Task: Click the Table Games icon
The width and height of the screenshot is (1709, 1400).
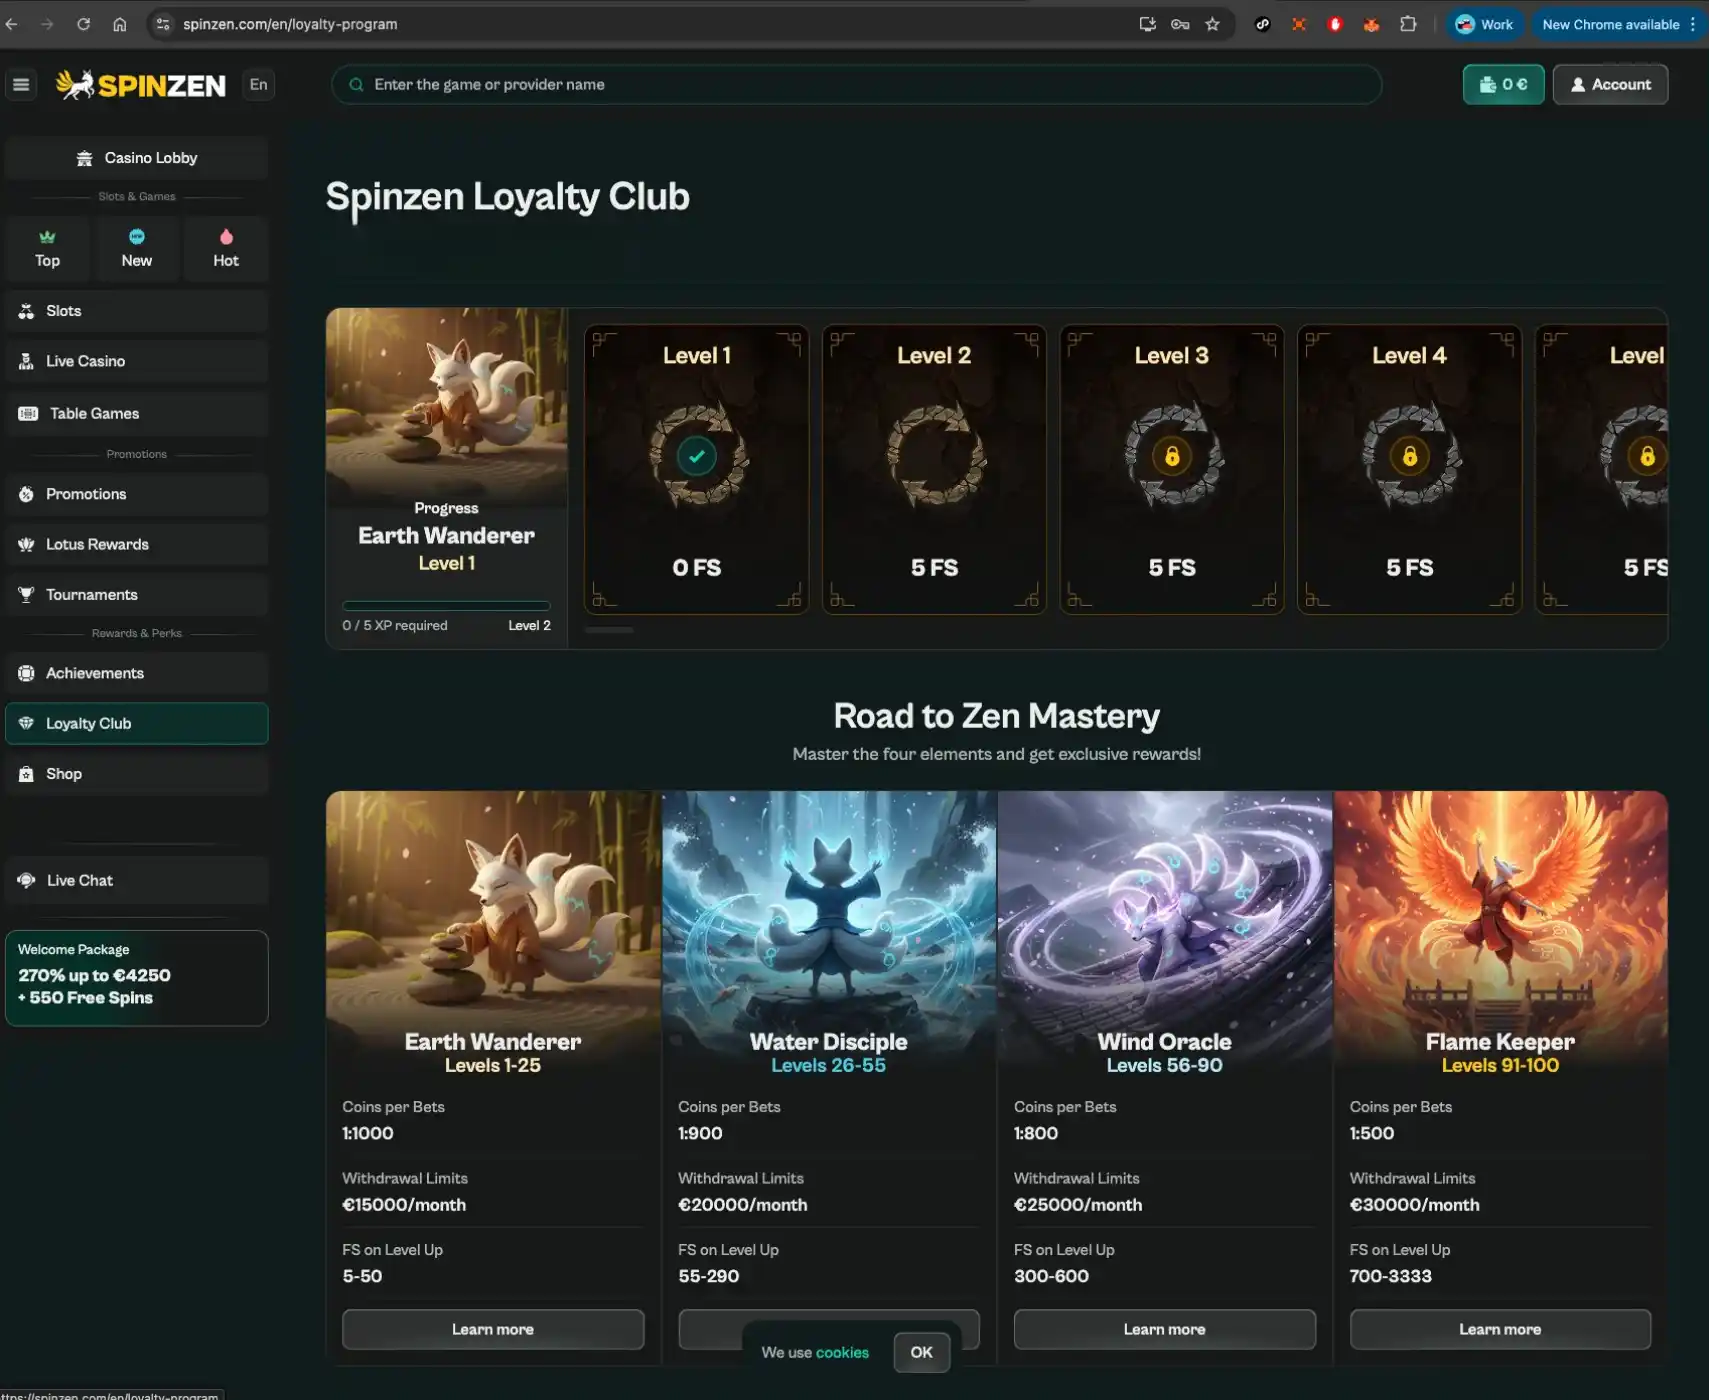Action: coord(28,413)
